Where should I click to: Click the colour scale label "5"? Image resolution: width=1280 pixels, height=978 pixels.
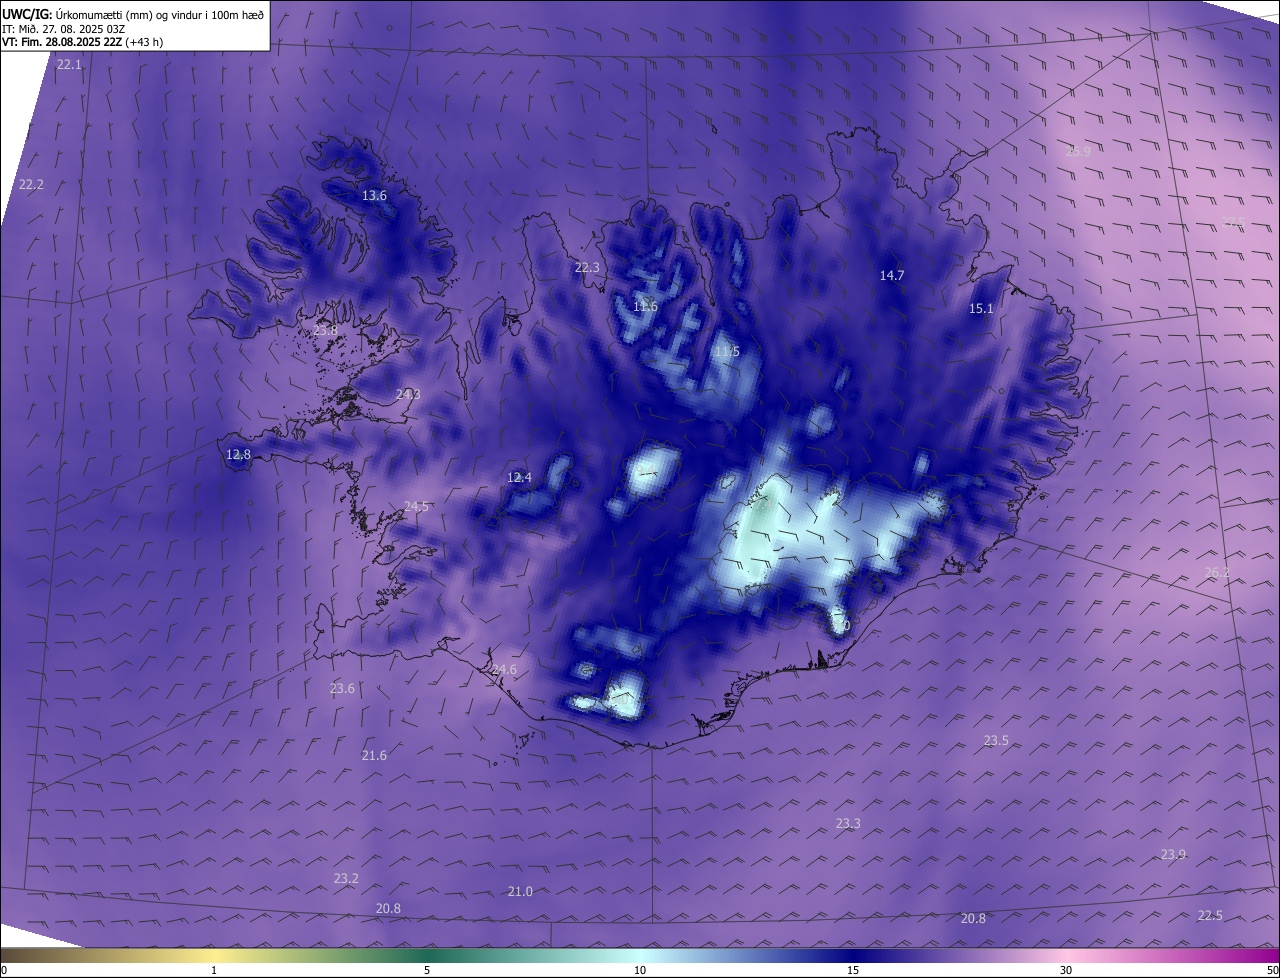click(x=427, y=970)
